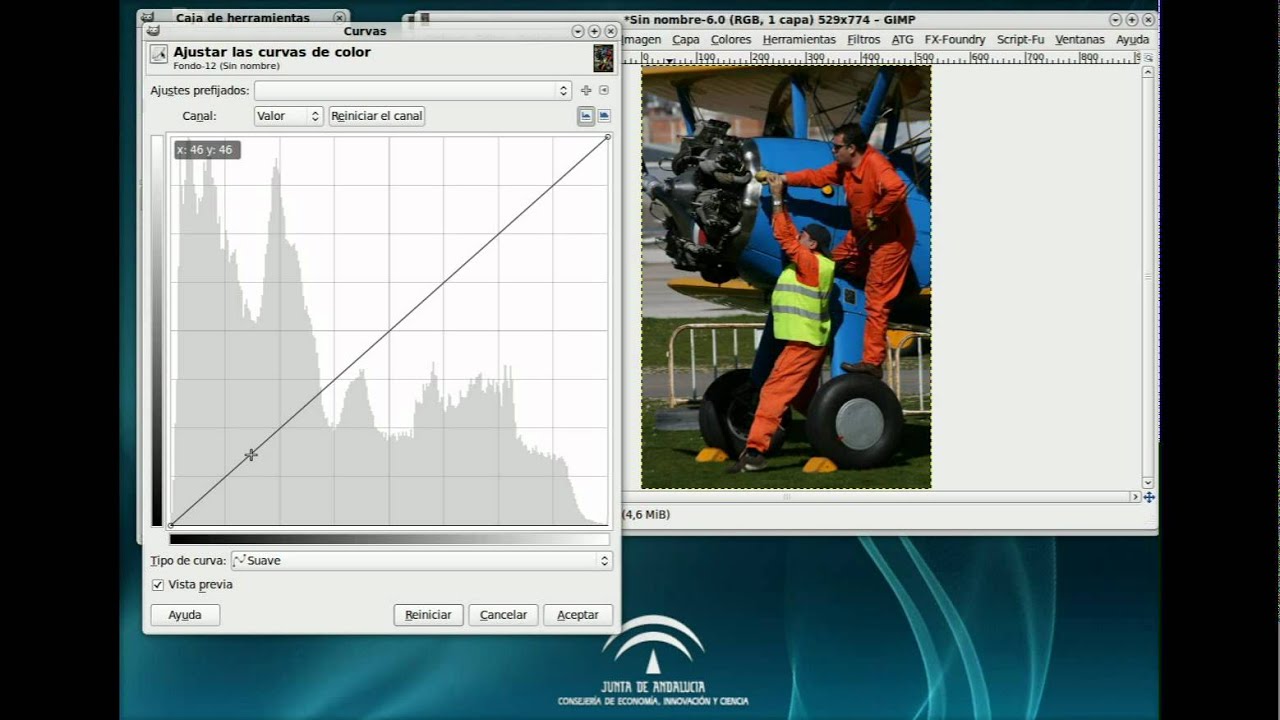Viewport: 1280px width, 720px height.
Task: Click the Reiniciar button
Action: (428, 615)
